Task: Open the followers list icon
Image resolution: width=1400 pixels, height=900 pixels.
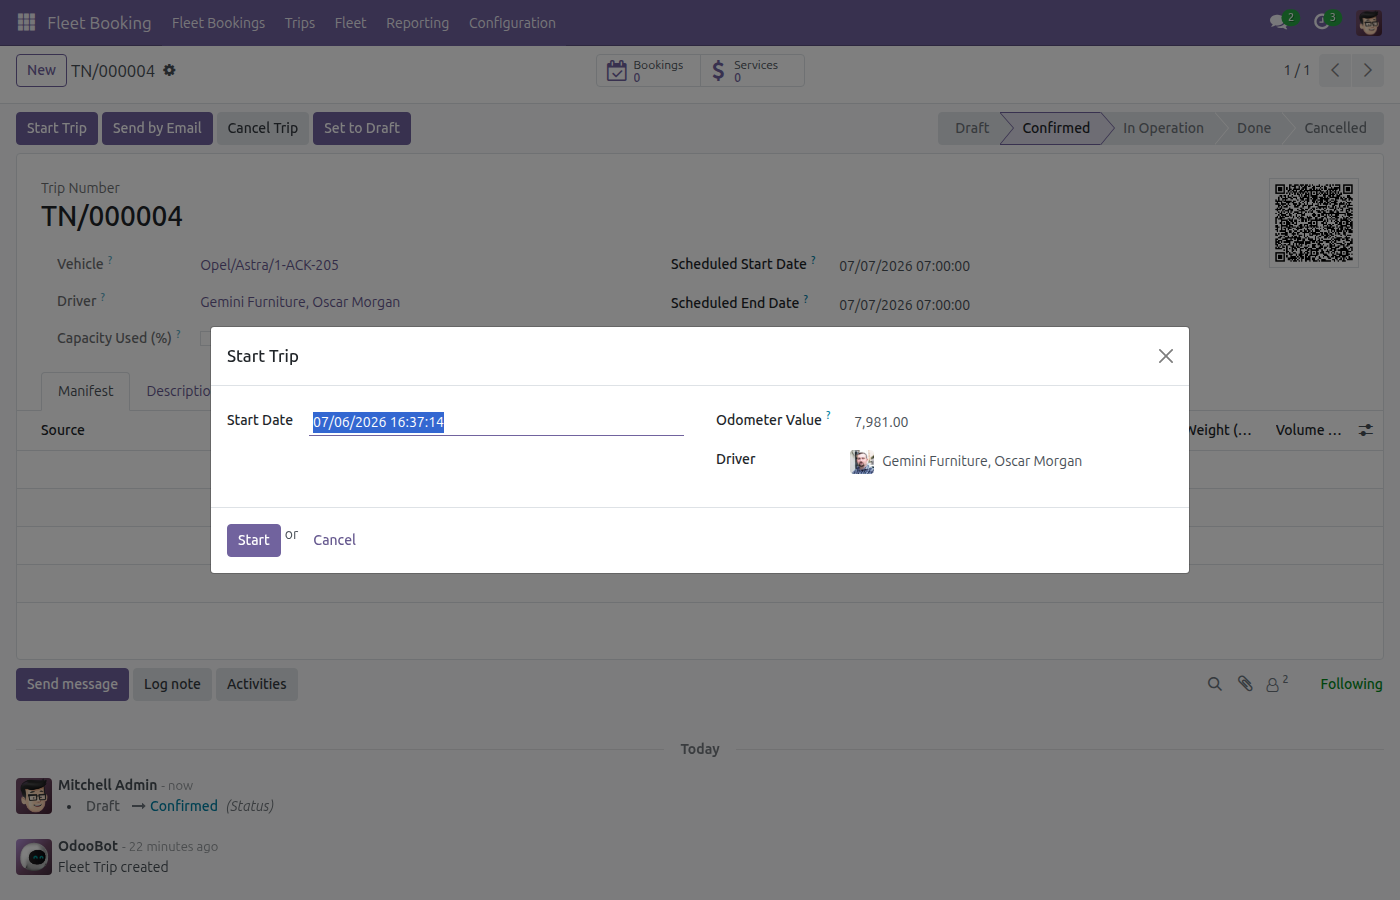Action: pyautogui.click(x=1277, y=684)
